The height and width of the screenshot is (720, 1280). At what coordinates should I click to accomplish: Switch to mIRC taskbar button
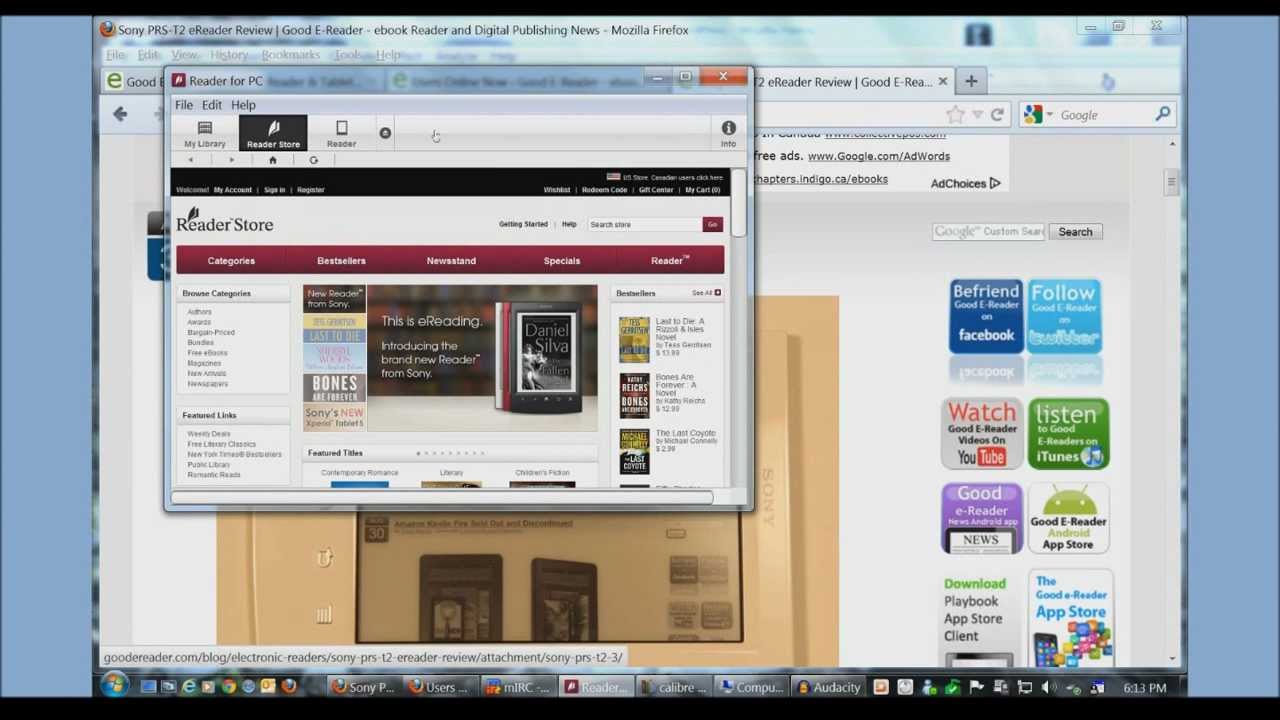point(518,687)
